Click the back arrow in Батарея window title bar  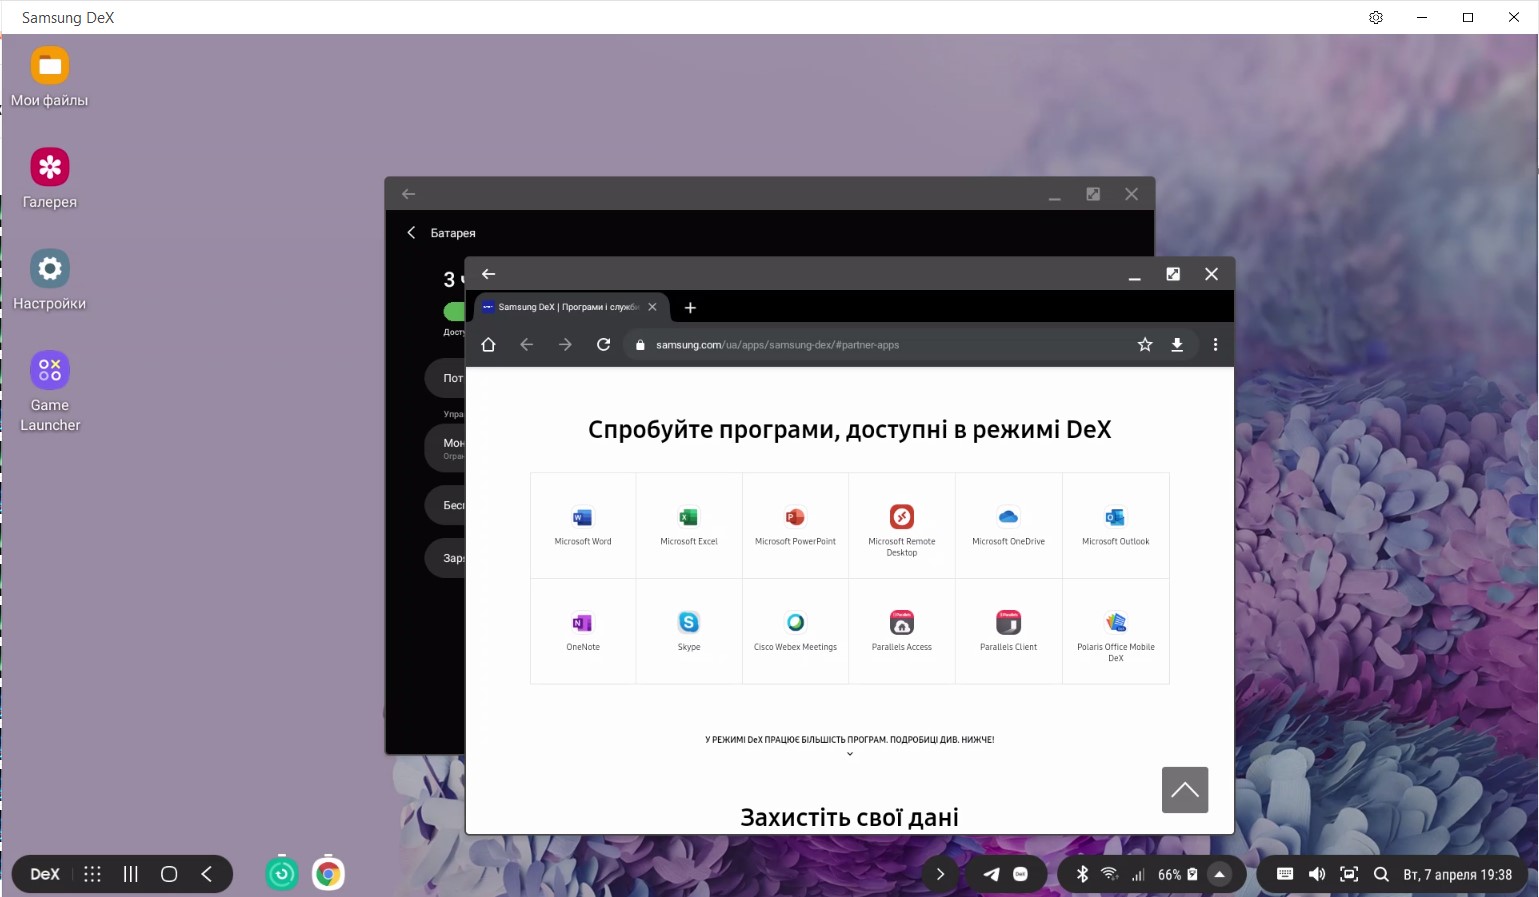408,194
